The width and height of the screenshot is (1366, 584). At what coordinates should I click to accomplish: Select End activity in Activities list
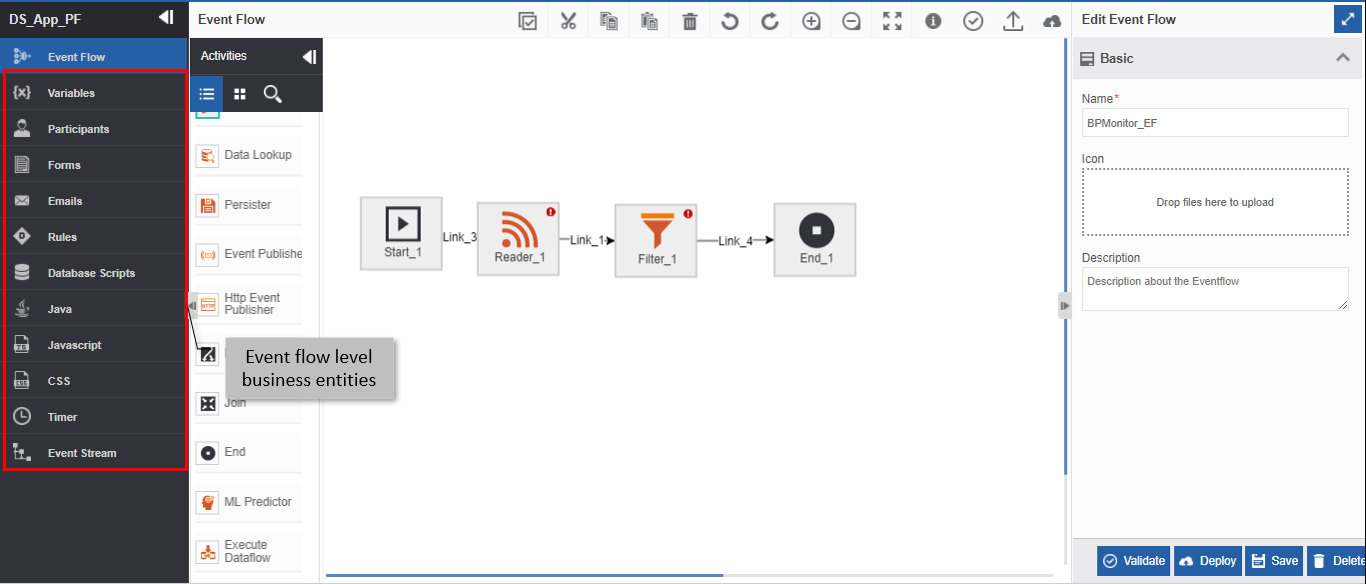[246, 452]
